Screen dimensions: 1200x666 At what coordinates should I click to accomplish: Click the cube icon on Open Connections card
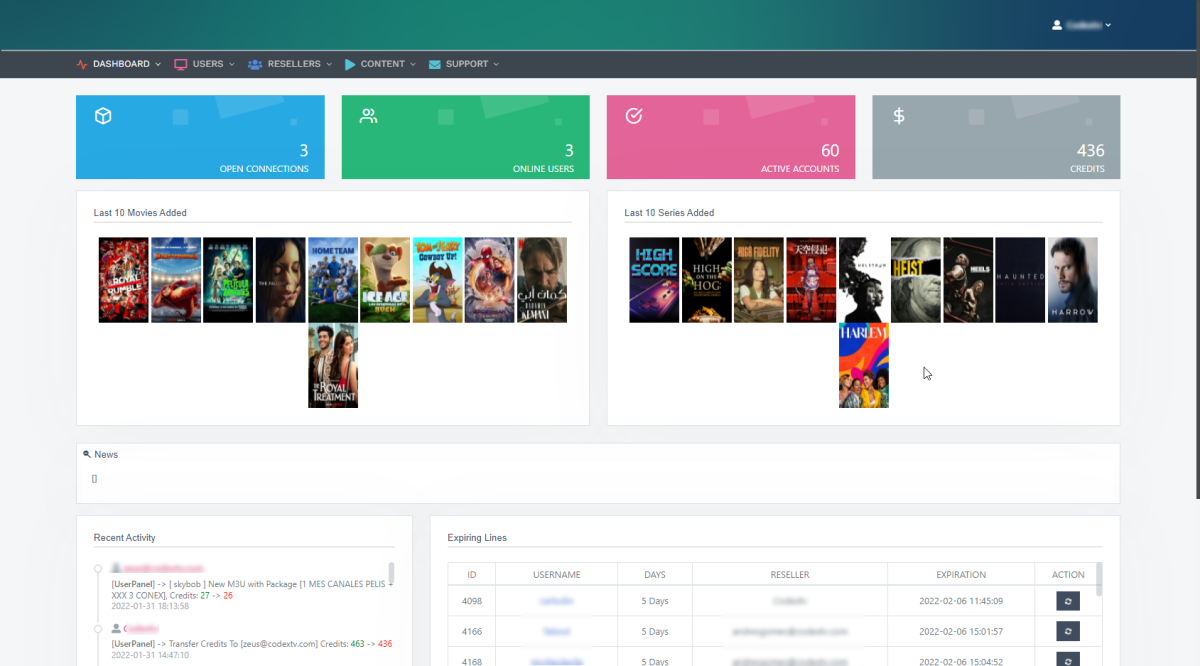pyautogui.click(x=103, y=116)
